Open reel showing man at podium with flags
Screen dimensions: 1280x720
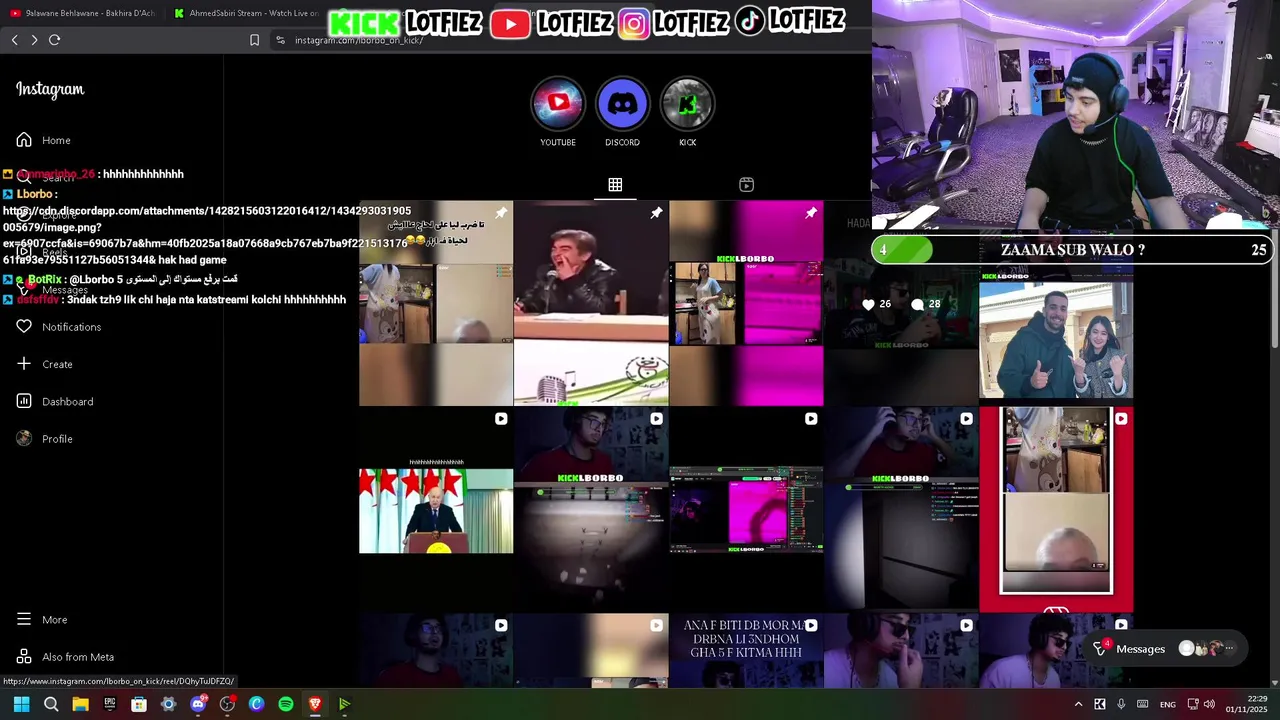436,510
